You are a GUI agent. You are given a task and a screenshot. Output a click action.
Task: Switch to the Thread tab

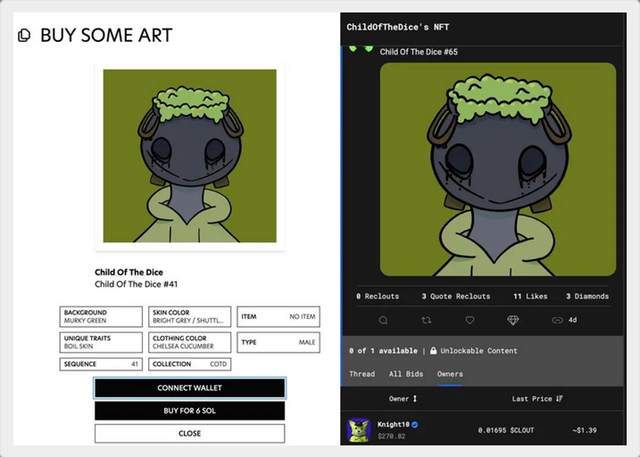361,374
